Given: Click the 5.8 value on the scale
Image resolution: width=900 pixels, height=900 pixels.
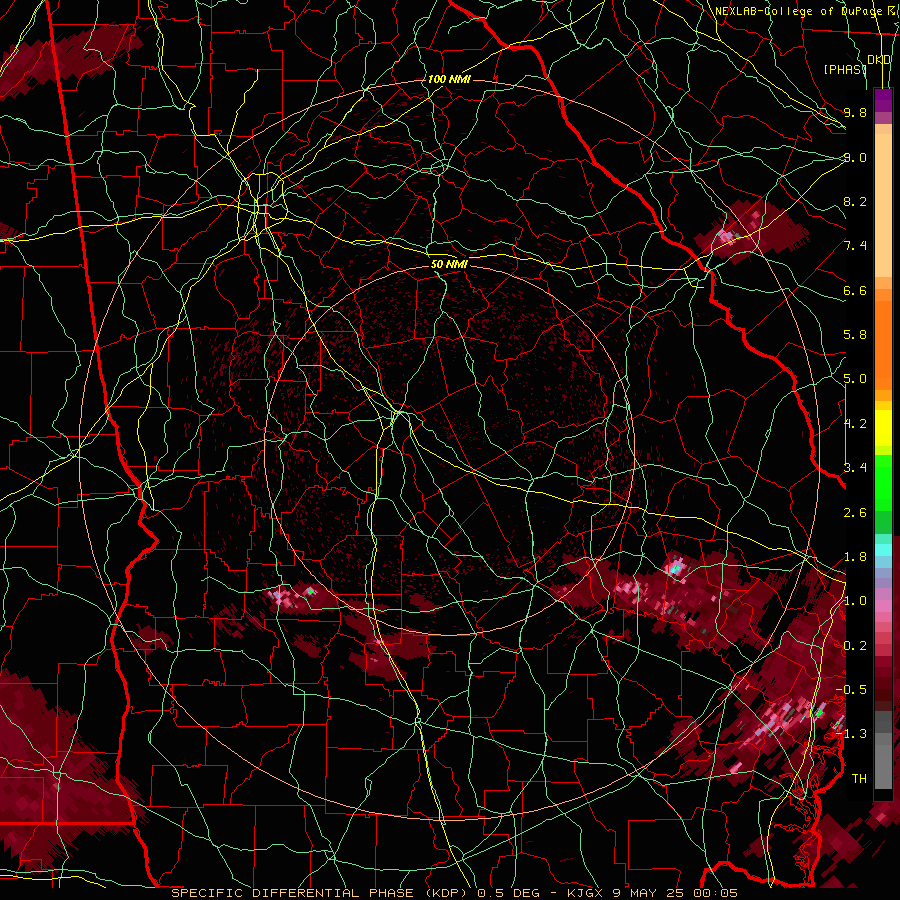Looking at the screenshot, I should coord(855,335).
